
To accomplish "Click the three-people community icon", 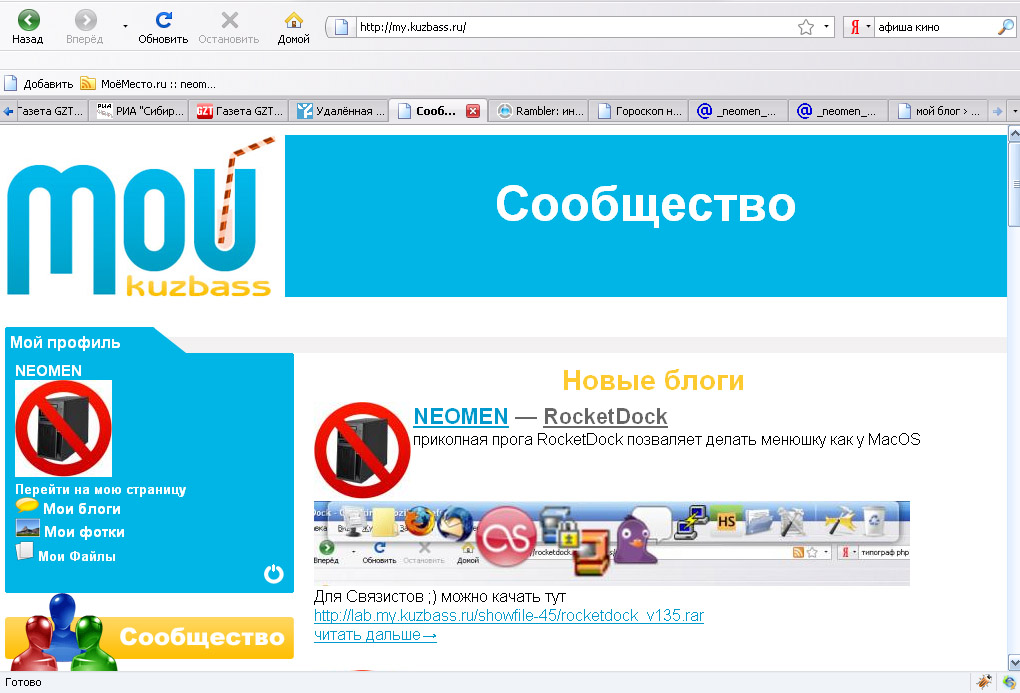I will tap(64, 632).
